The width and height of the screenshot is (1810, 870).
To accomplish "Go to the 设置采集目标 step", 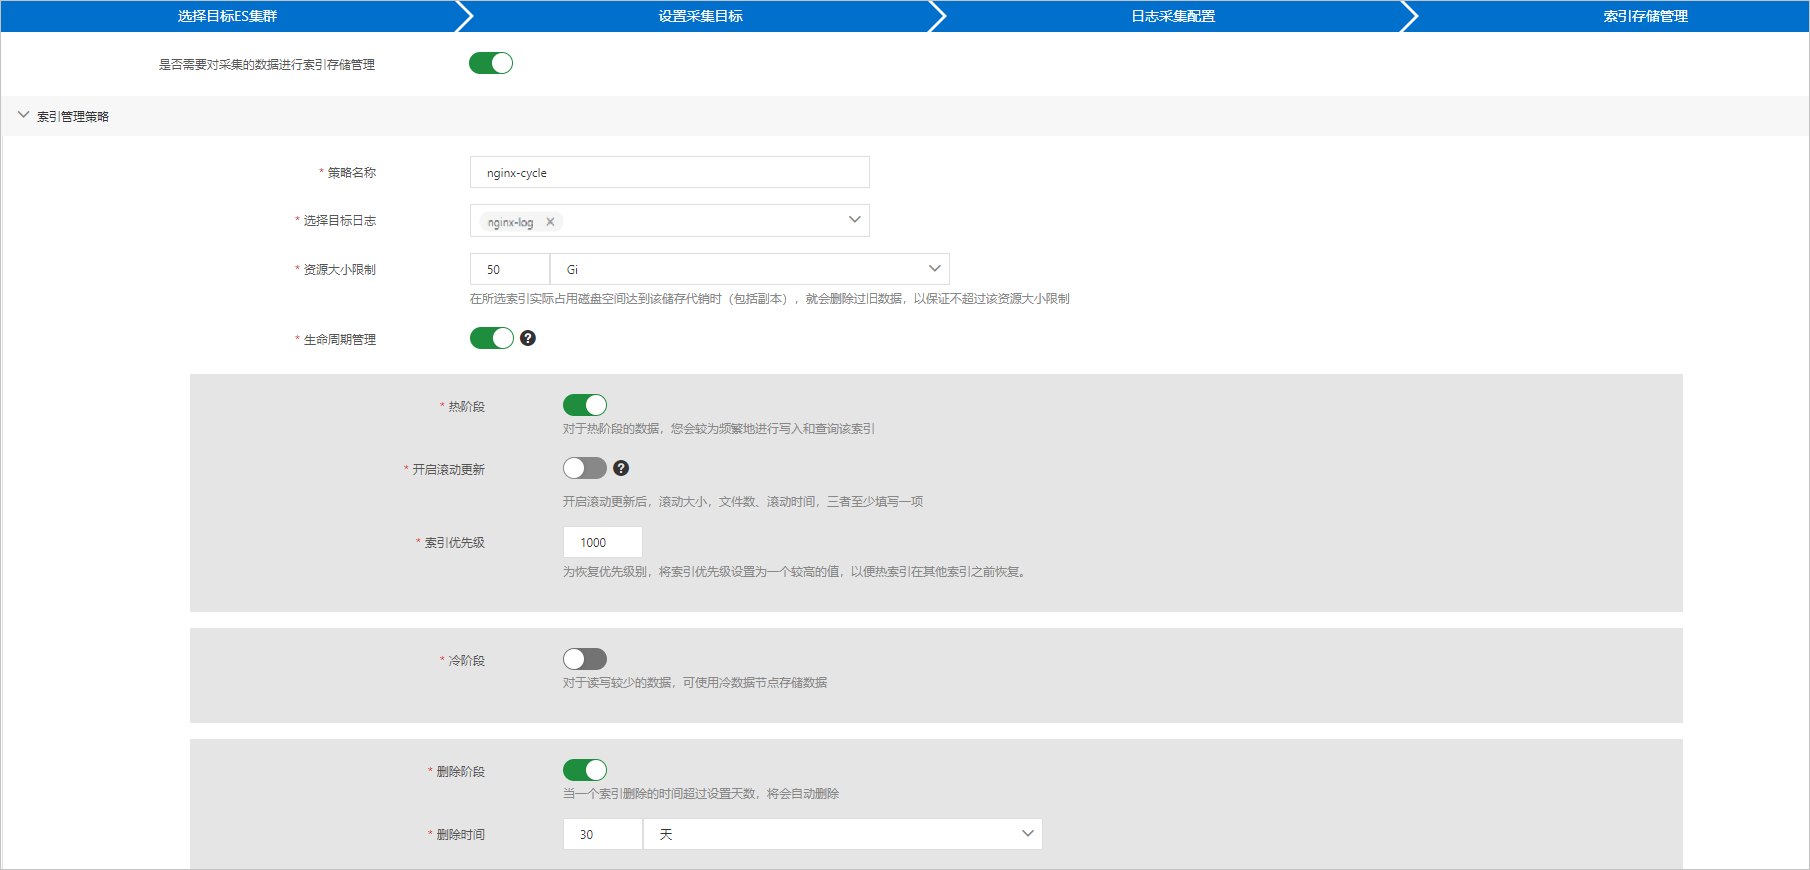I will click(x=700, y=16).
